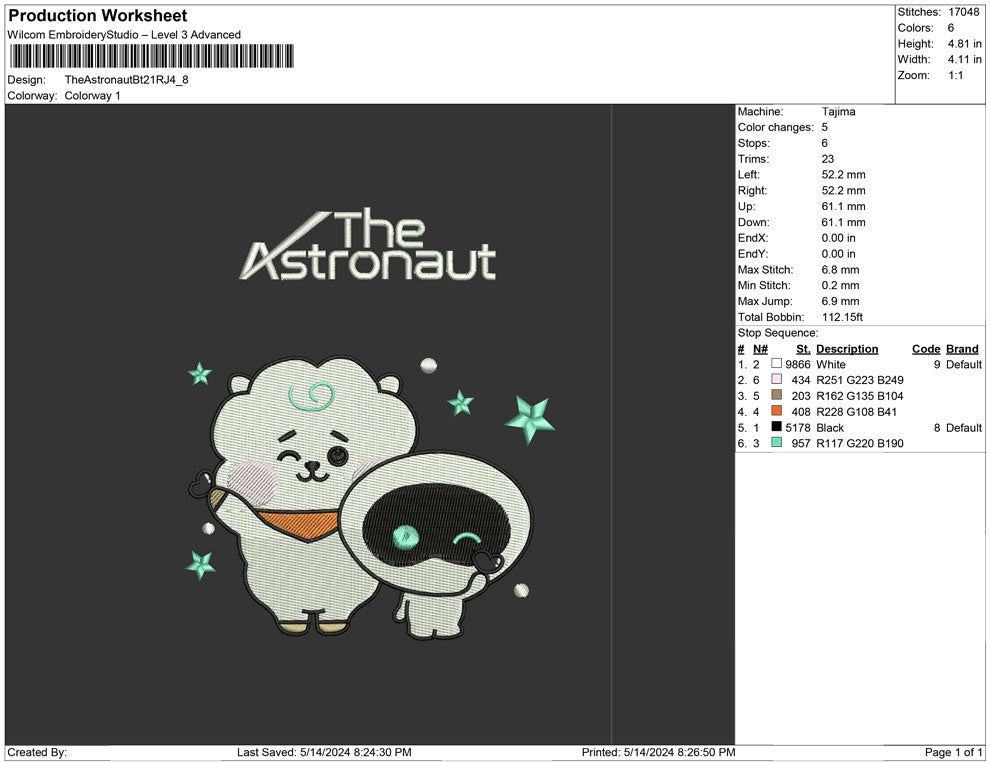Click the up value '61.1 mm'
This screenshot has width=990, height=762.
coord(844,206)
